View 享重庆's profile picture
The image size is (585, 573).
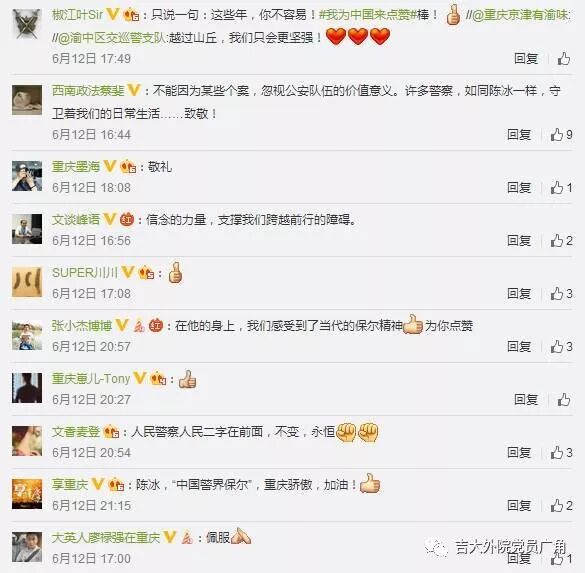pos(27,494)
